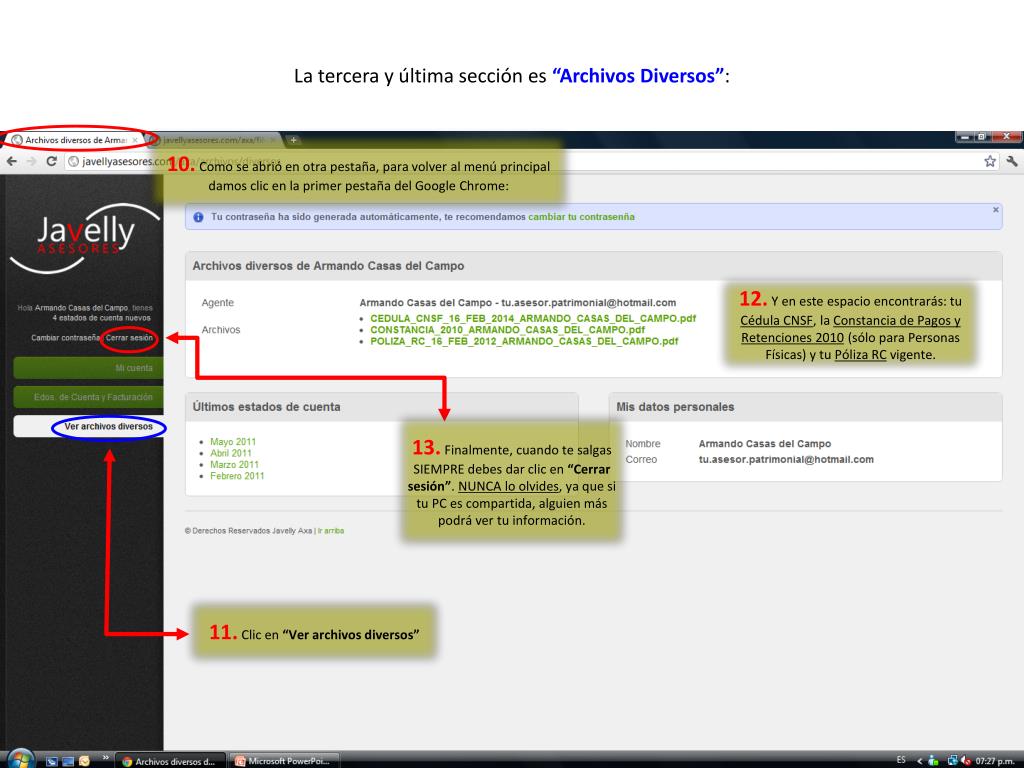
Task: Open the 'Mayo 2011' account statement
Action: tap(233, 441)
